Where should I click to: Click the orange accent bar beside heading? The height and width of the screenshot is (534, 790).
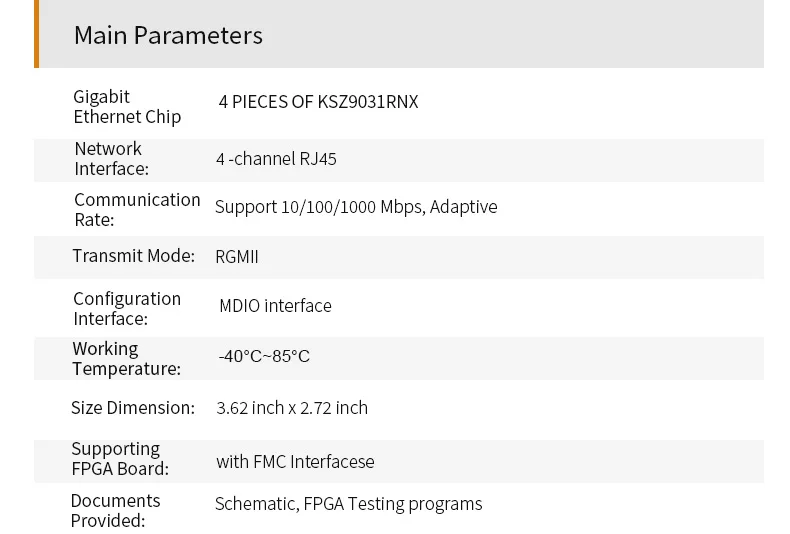[37, 34]
